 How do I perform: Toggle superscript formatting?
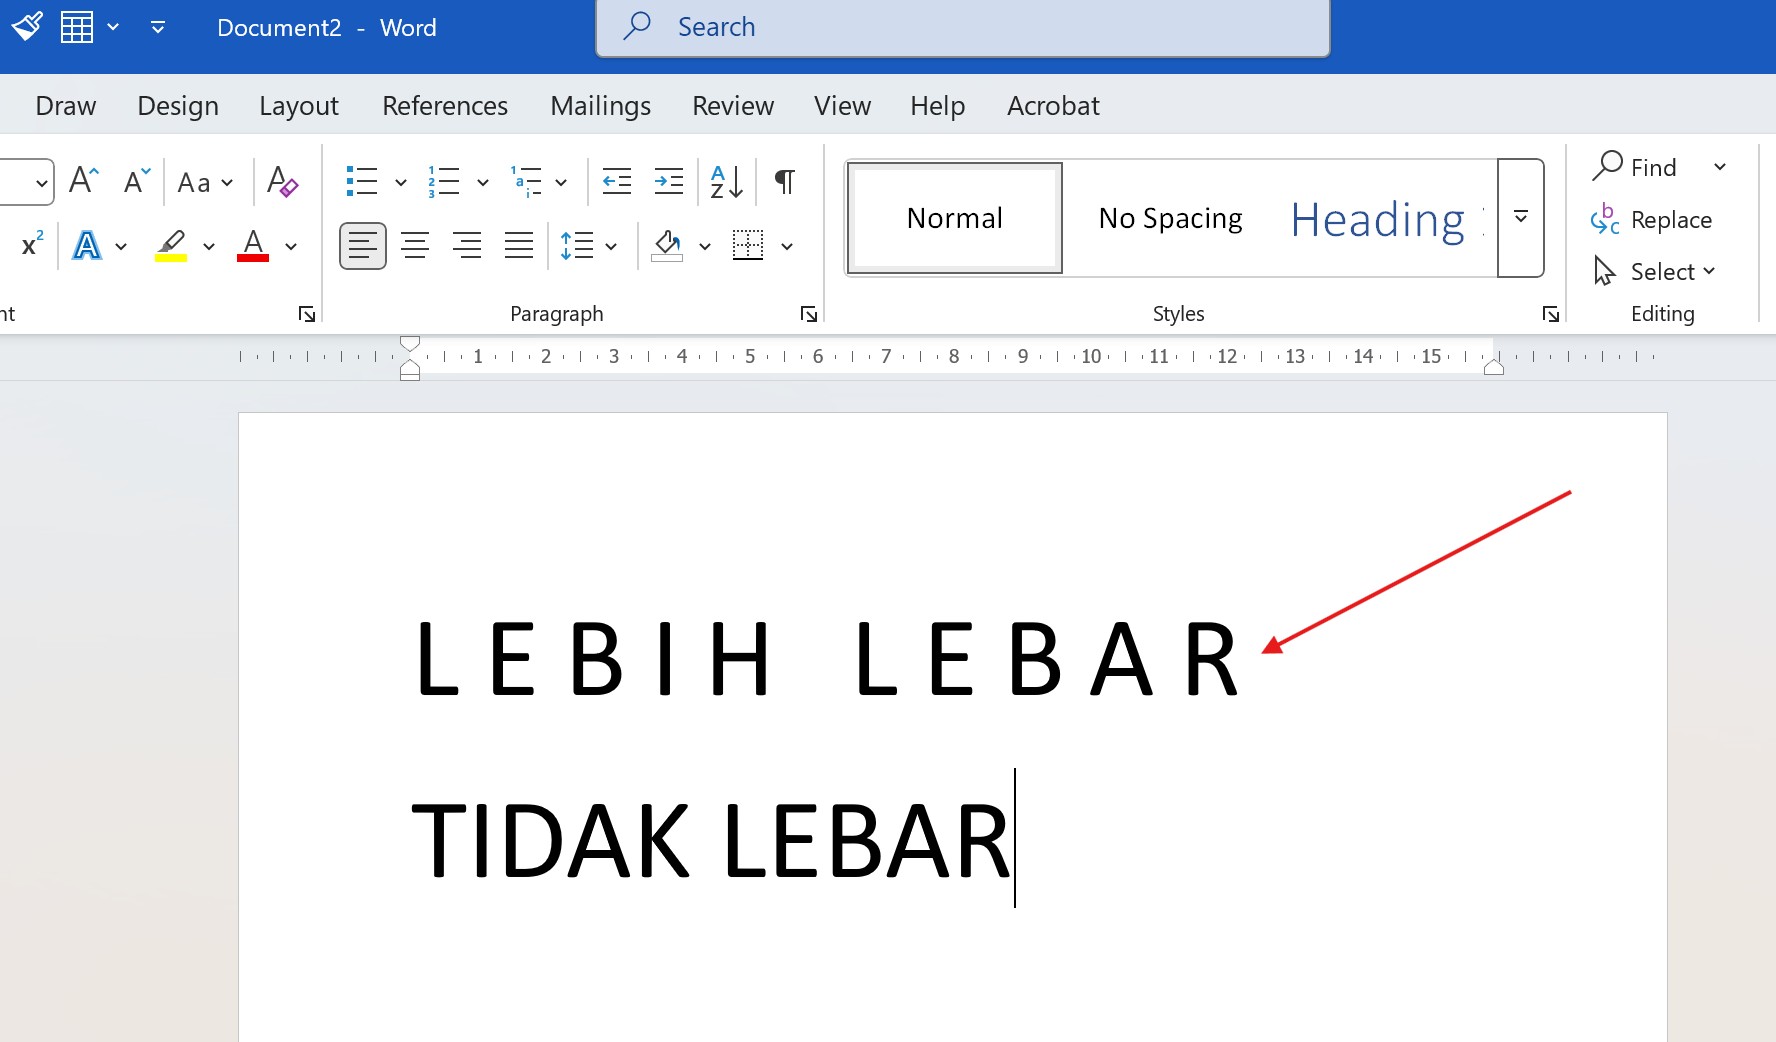point(29,245)
